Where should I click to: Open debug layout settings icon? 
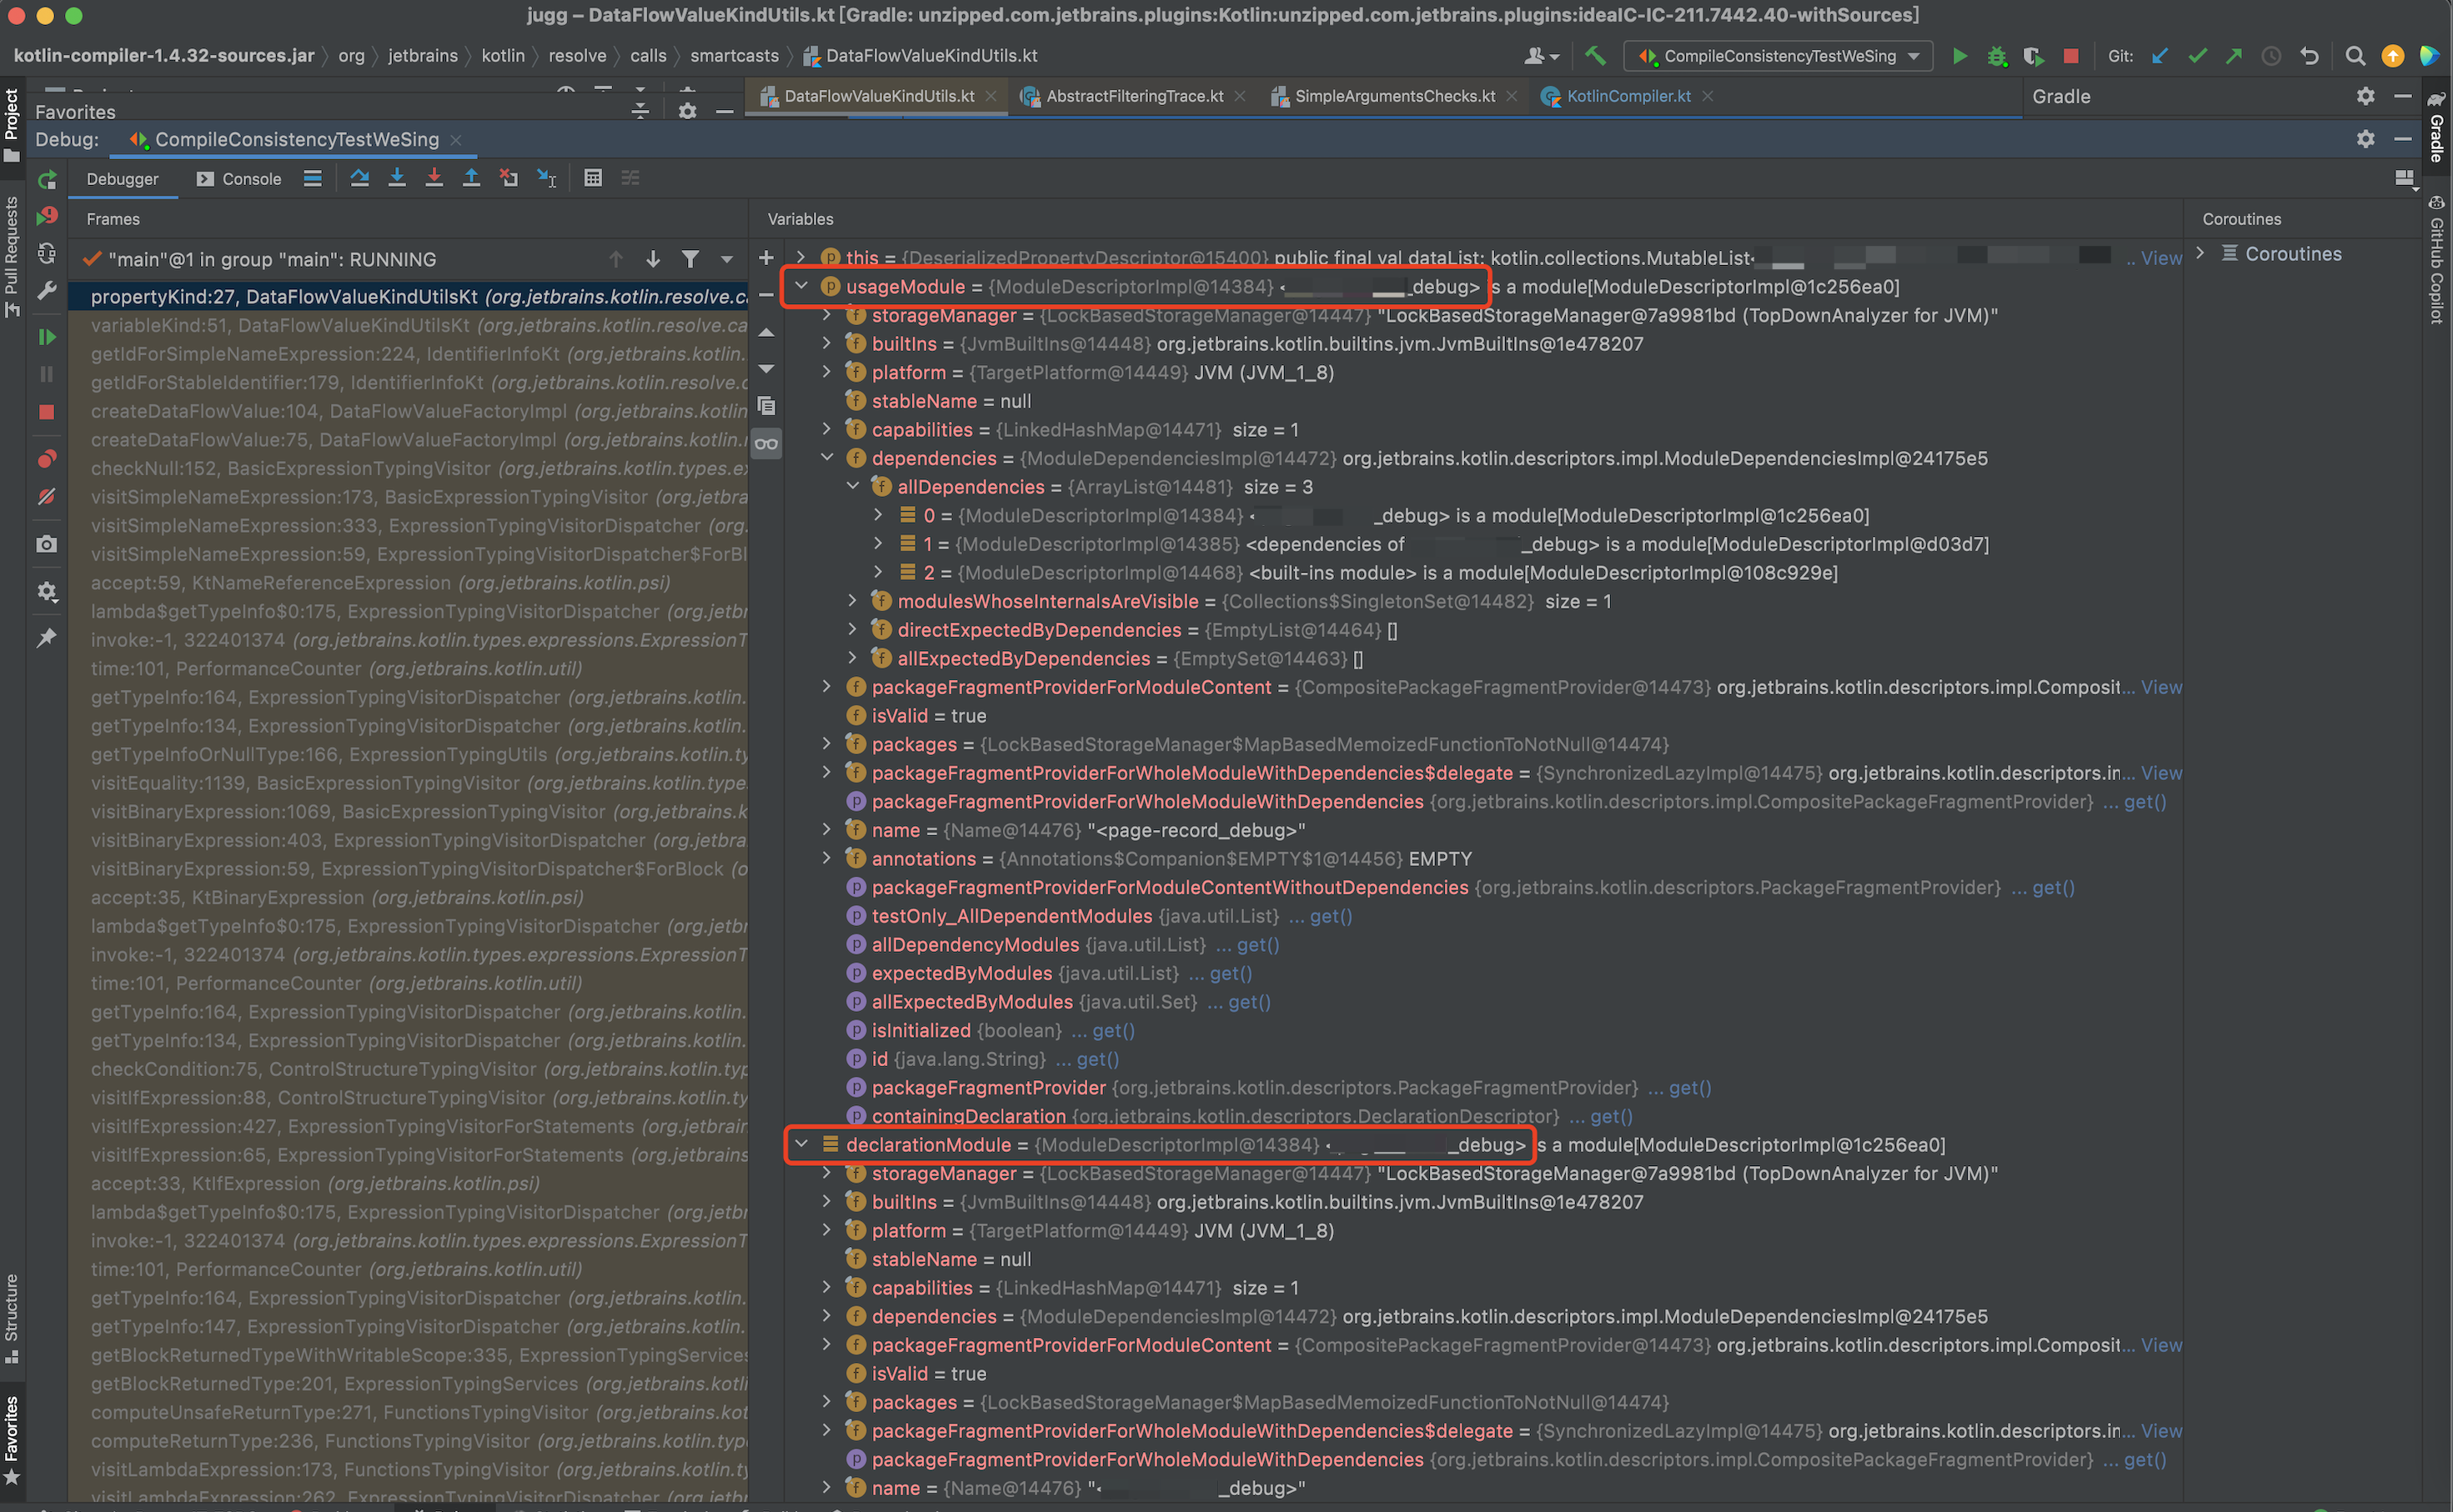click(2405, 178)
